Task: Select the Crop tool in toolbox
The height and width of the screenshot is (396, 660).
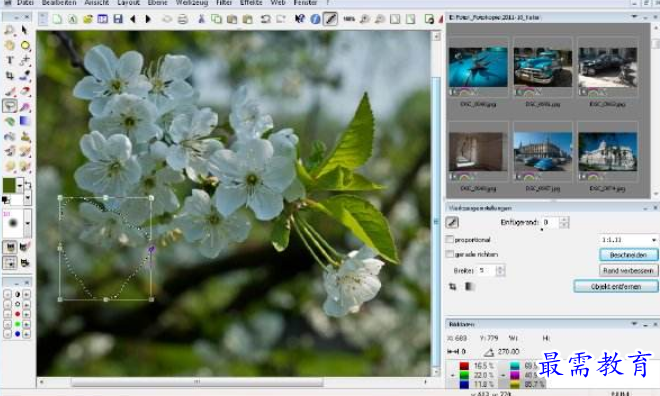Action: point(10,76)
